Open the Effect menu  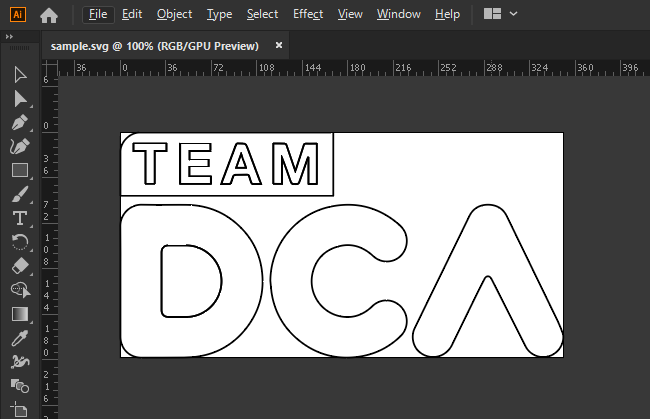pyautogui.click(x=308, y=15)
